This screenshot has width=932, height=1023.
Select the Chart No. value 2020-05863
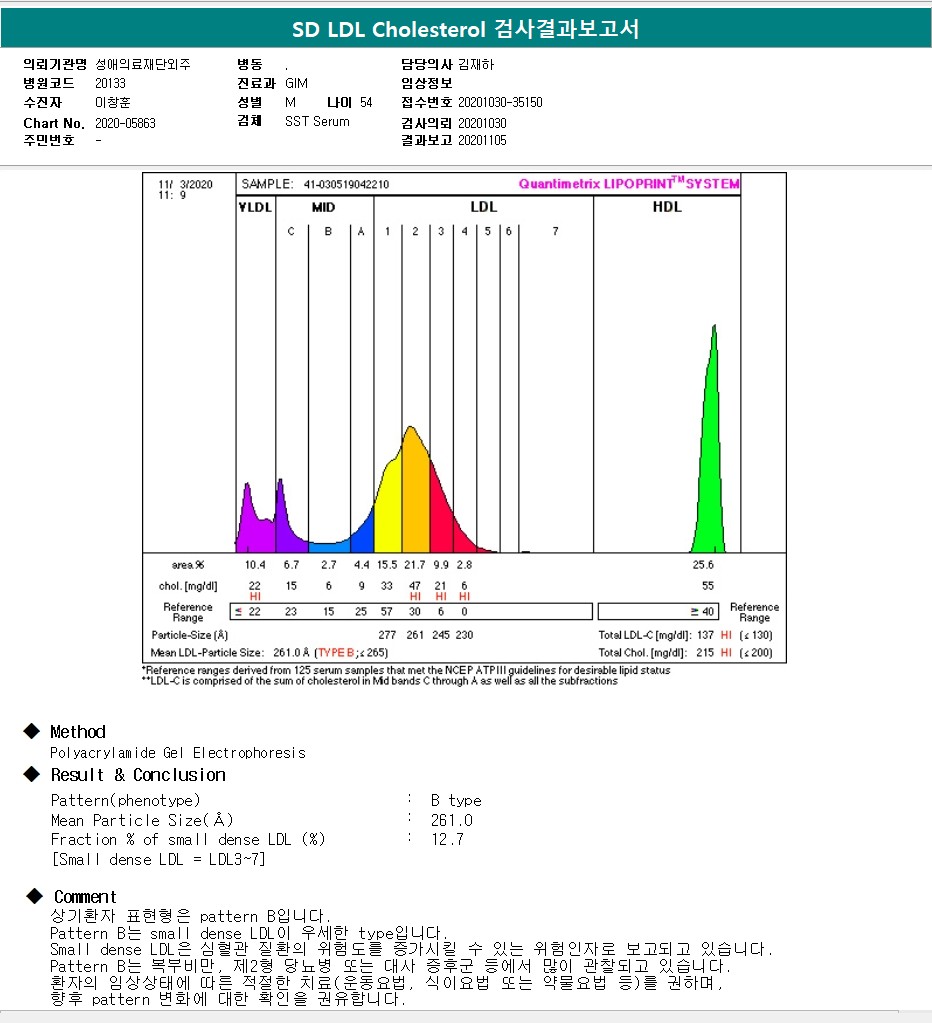[x=125, y=123]
